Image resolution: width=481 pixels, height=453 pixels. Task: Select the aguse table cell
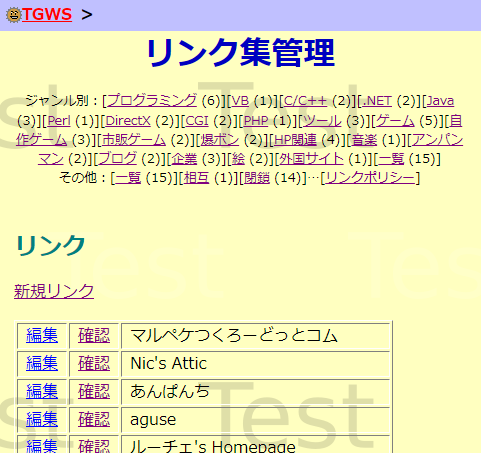pos(256,419)
